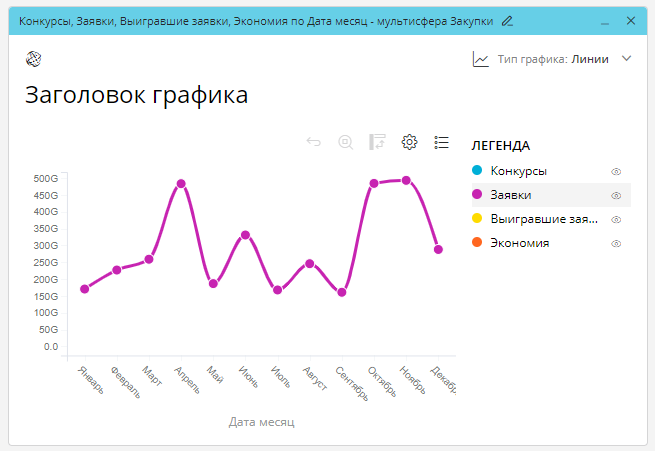Viewport: 655px width, 451px height.
Task: Click the undo arrow in chart toolbar
Action: [313, 142]
